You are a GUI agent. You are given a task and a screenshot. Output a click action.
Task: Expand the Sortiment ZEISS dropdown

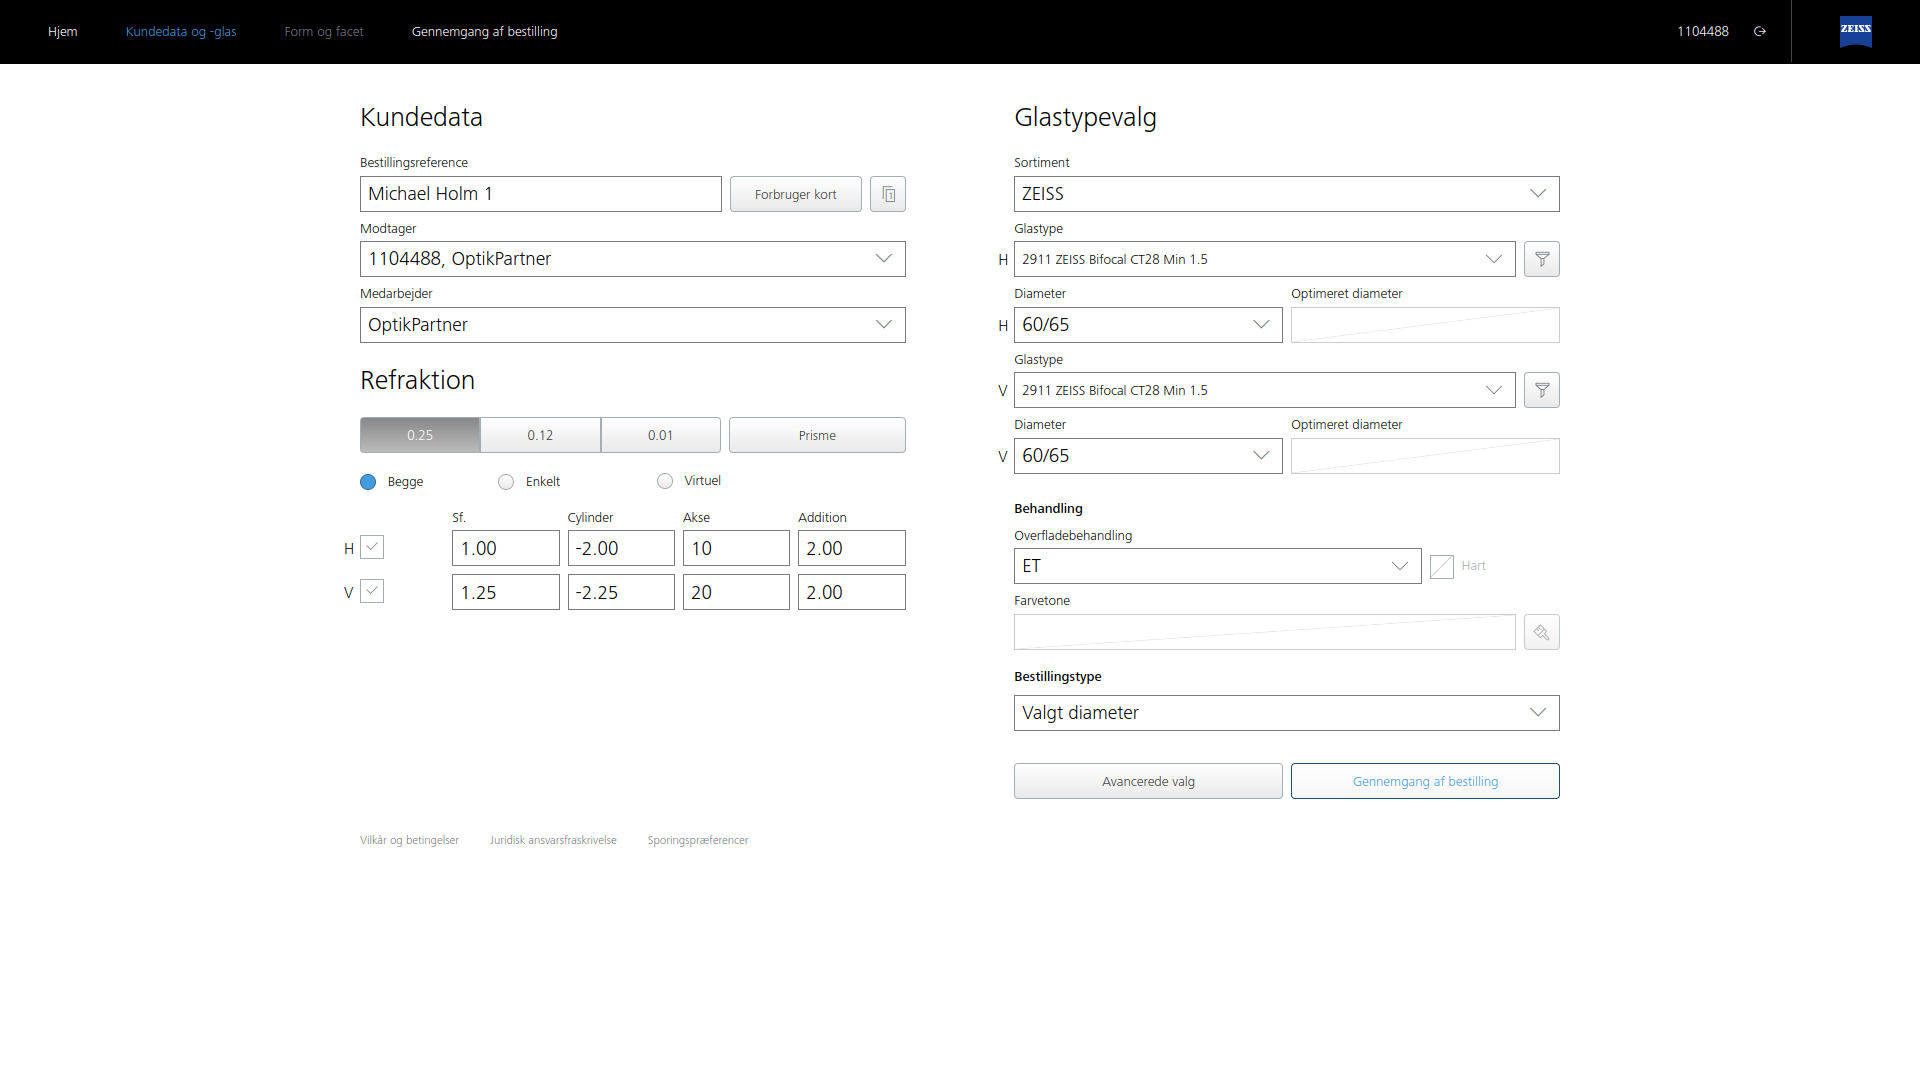tap(1286, 194)
